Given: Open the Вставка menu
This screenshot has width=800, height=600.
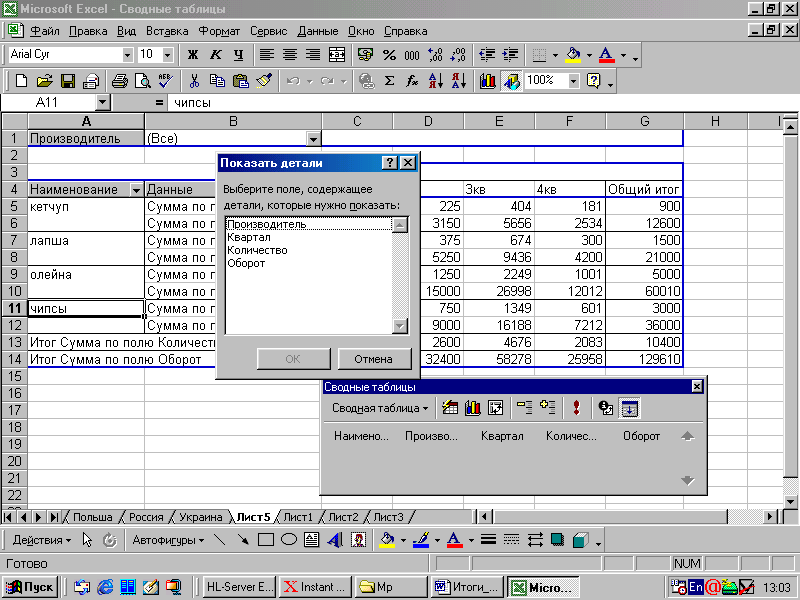Looking at the screenshot, I should pos(167,31).
